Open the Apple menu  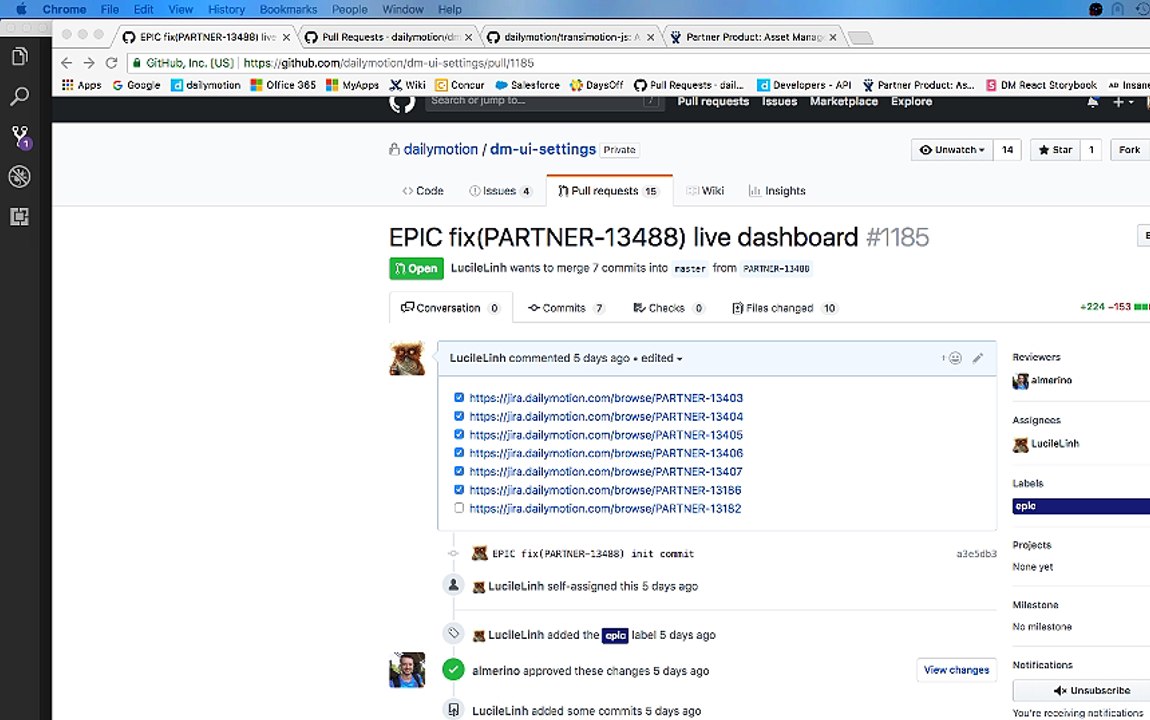click(x=21, y=10)
